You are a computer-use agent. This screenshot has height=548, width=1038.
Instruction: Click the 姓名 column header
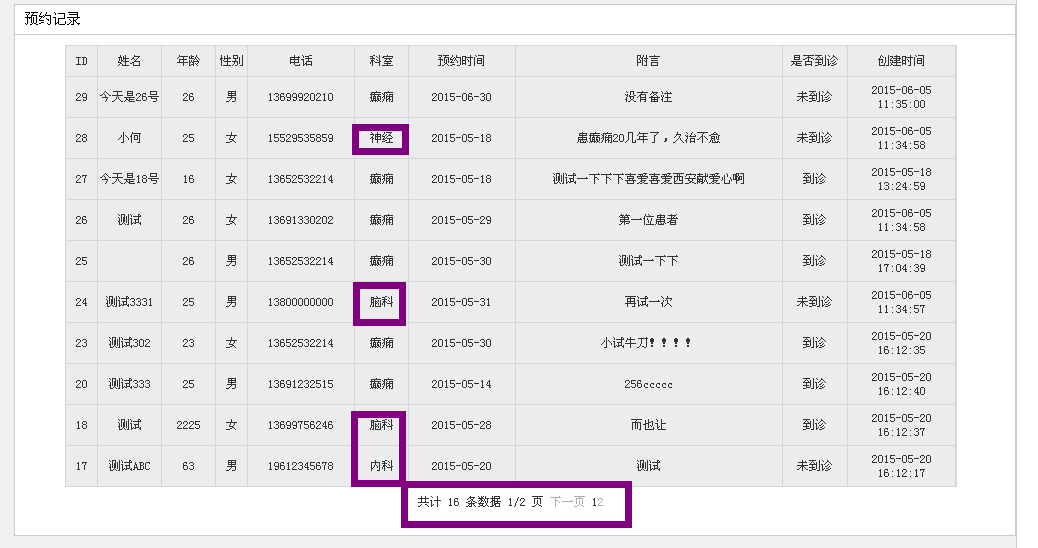pos(129,61)
